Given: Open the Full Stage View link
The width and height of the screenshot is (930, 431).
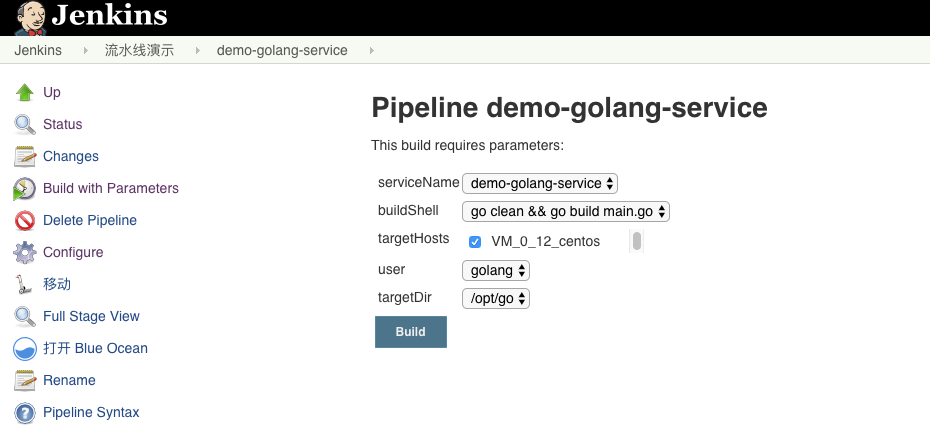Looking at the screenshot, I should tap(91, 317).
